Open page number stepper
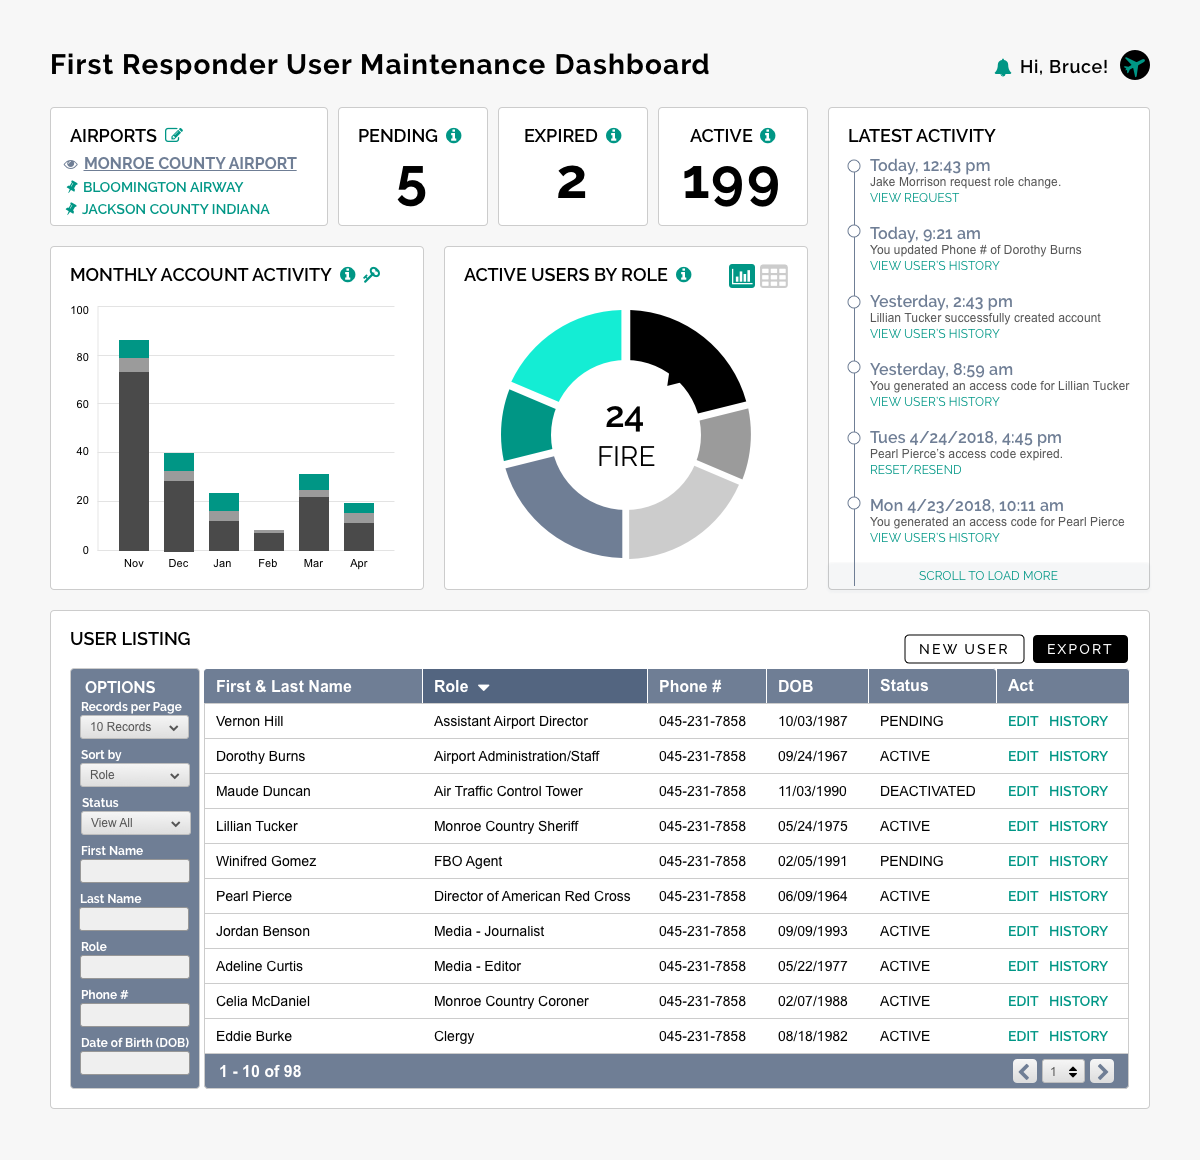 point(1063,1071)
